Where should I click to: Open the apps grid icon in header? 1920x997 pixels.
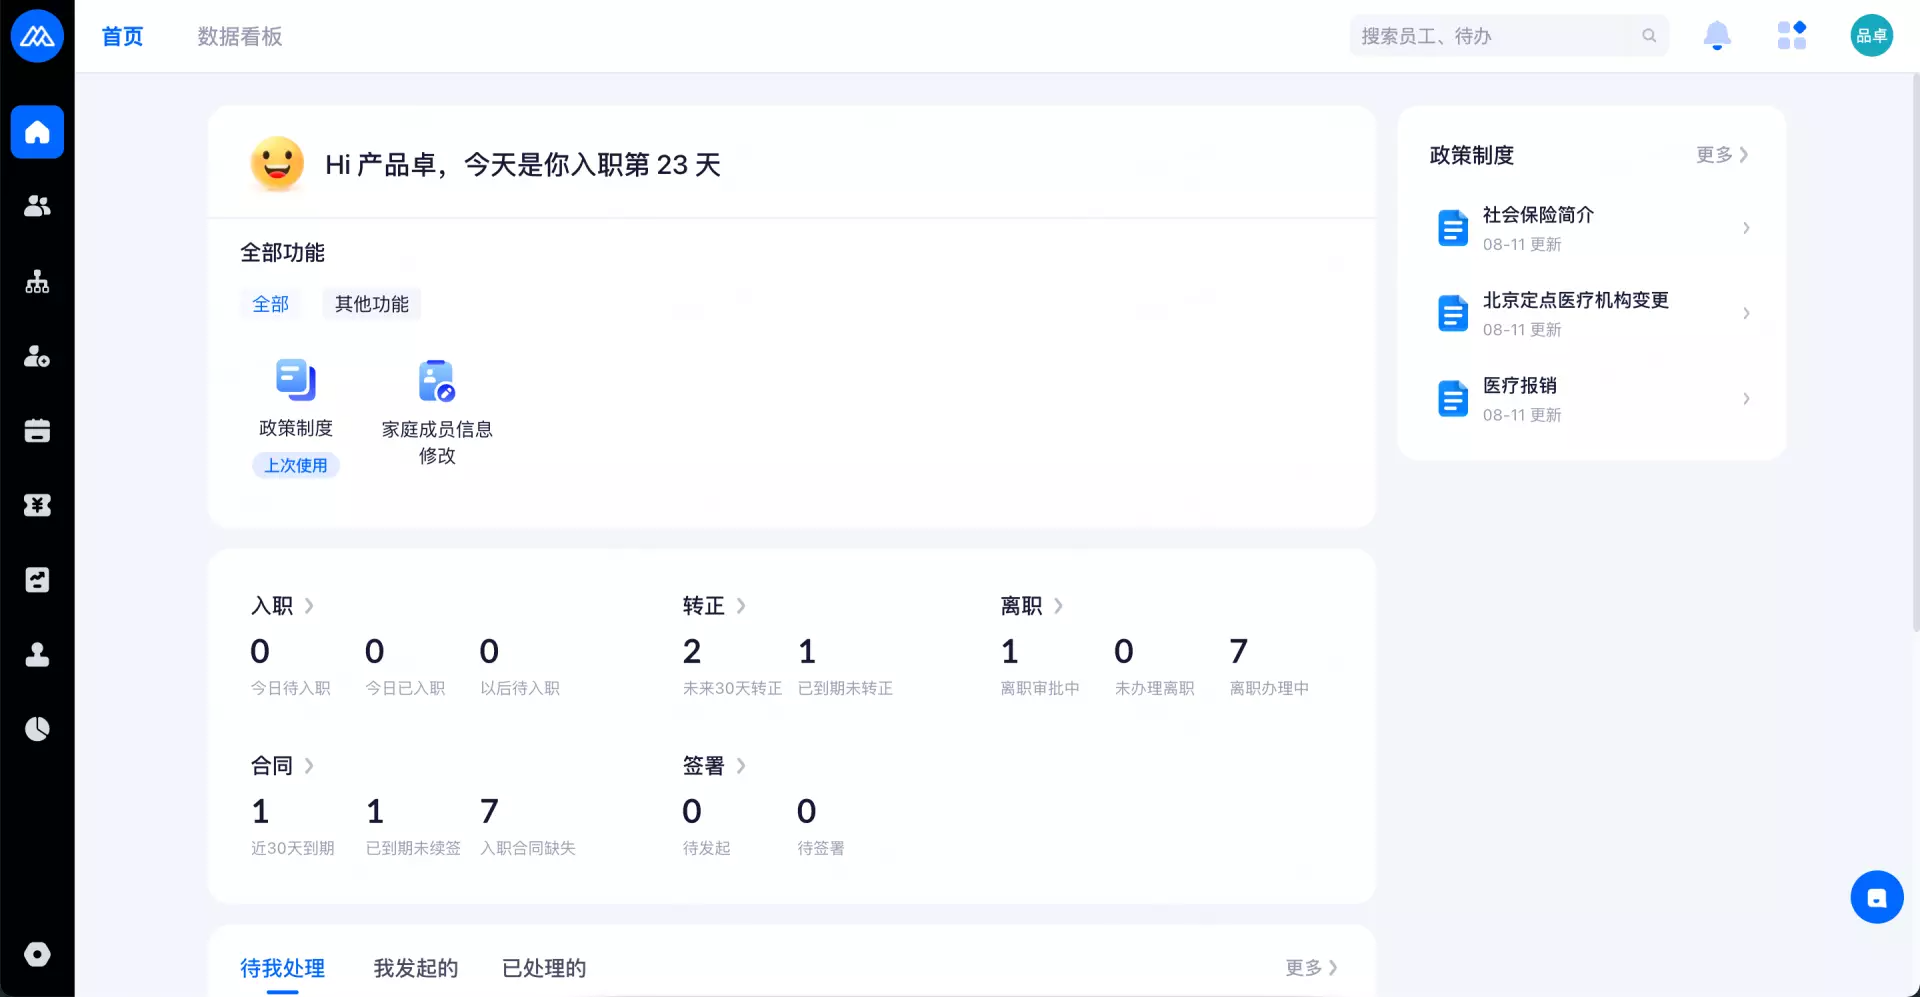pyautogui.click(x=1792, y=36)
